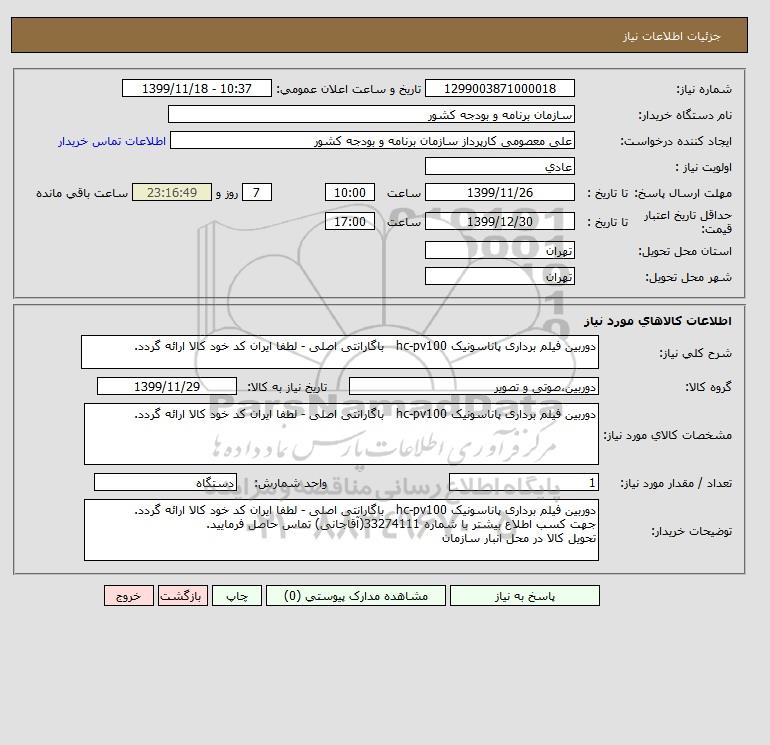Click the ایجاد کننده درخواست label
The height and width of the screenshot is (745, 770).
[x=676, y=141]
